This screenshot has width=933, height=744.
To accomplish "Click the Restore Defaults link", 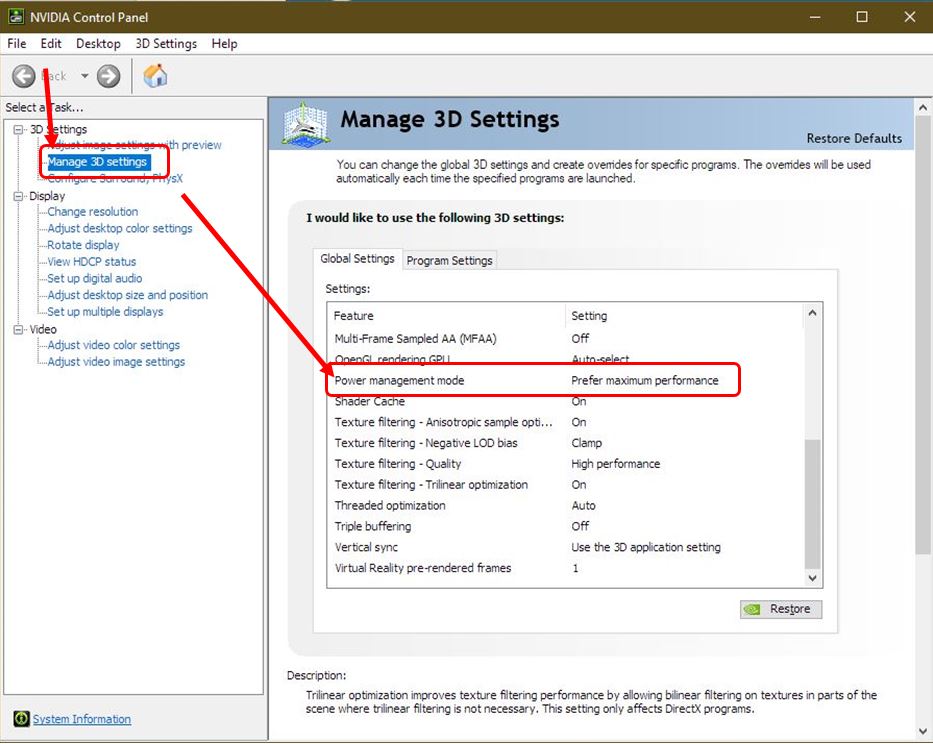I will click(x=854, y=138).
